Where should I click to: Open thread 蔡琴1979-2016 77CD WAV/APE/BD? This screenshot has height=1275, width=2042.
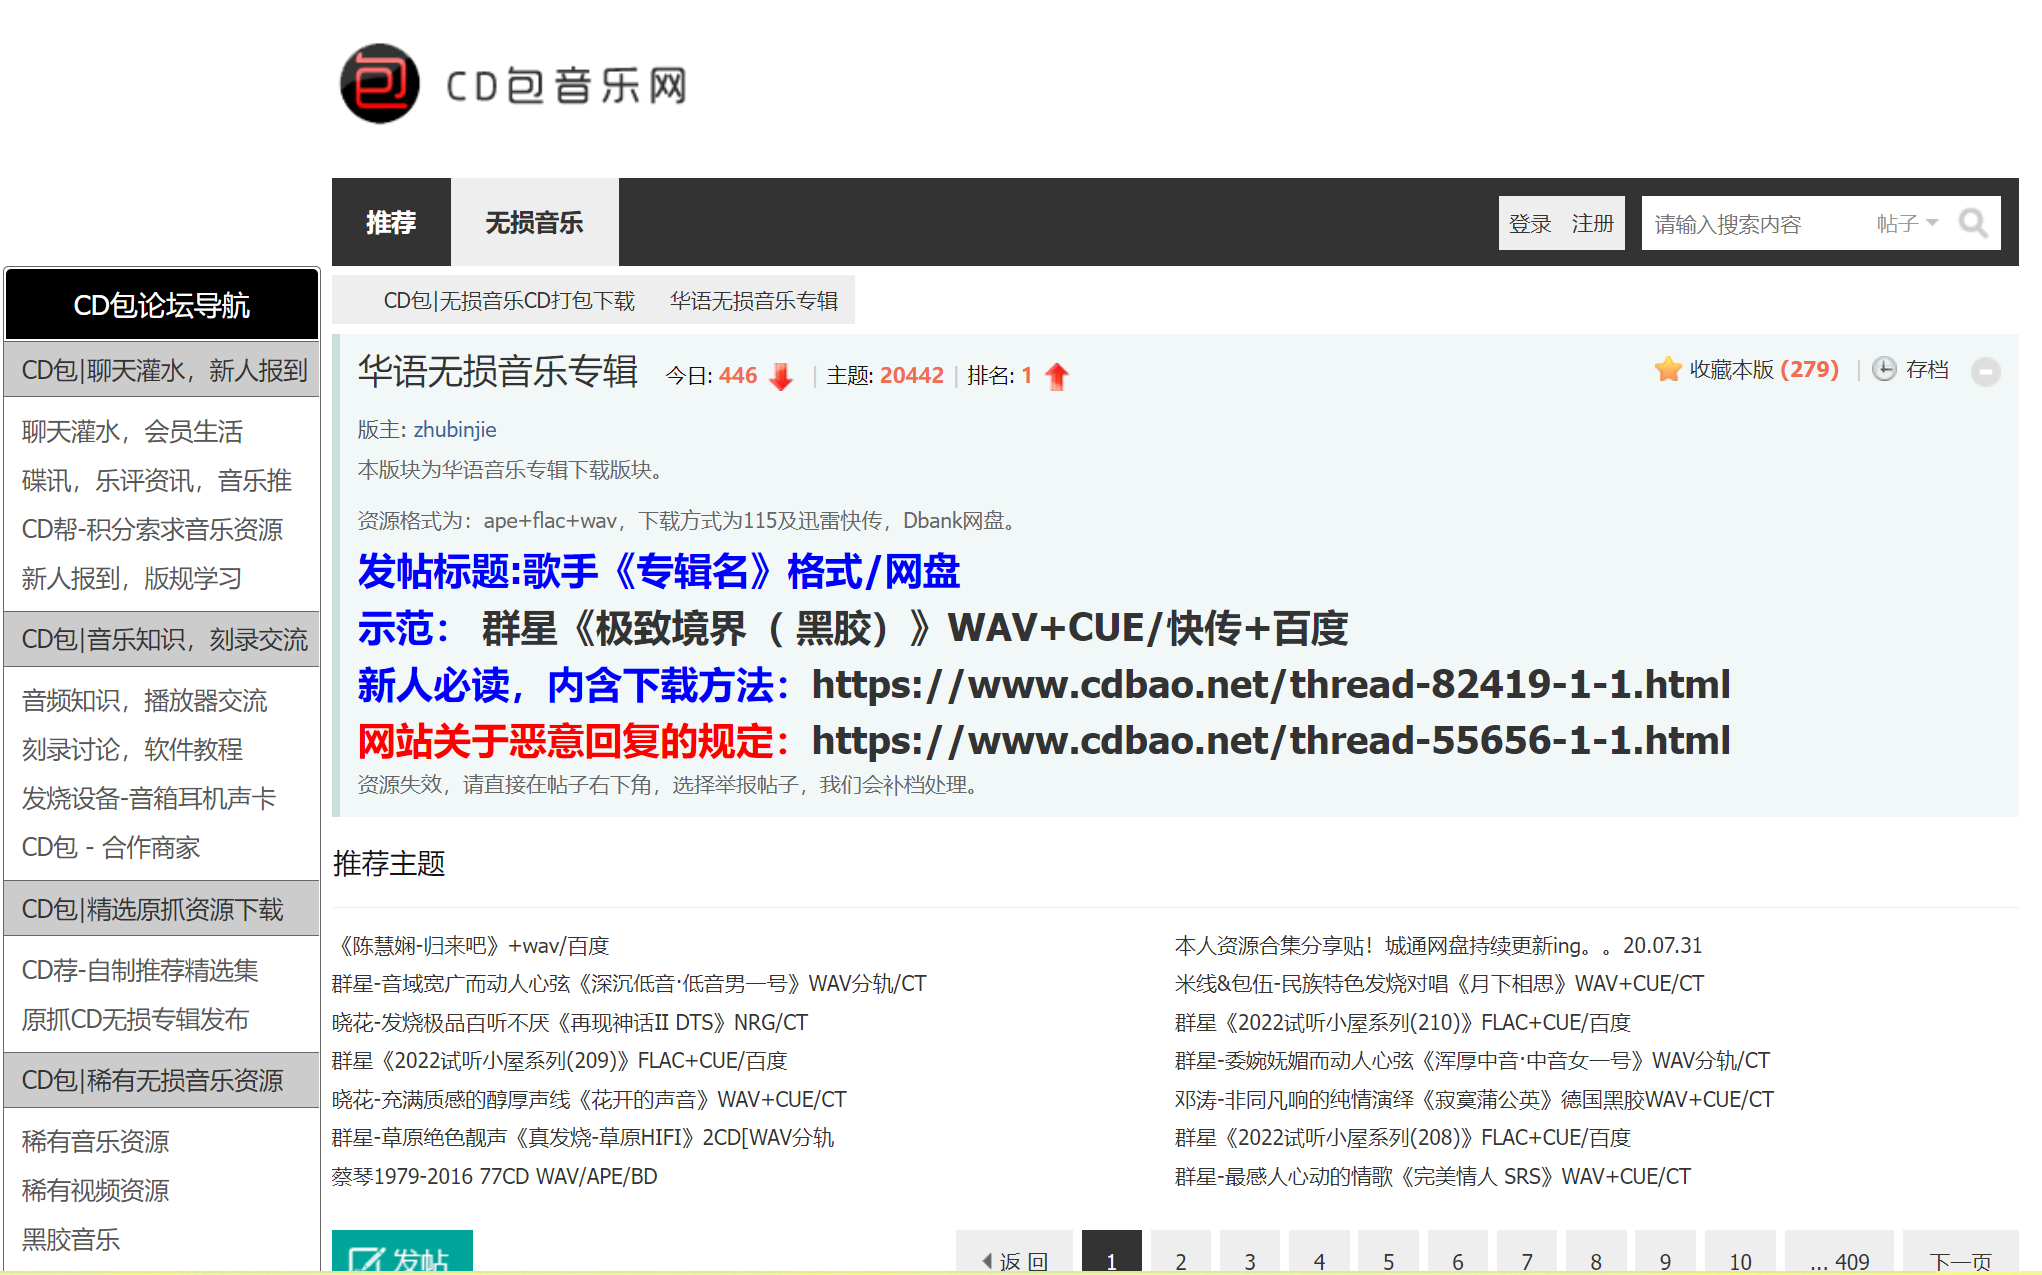[x=495, y=1176]
